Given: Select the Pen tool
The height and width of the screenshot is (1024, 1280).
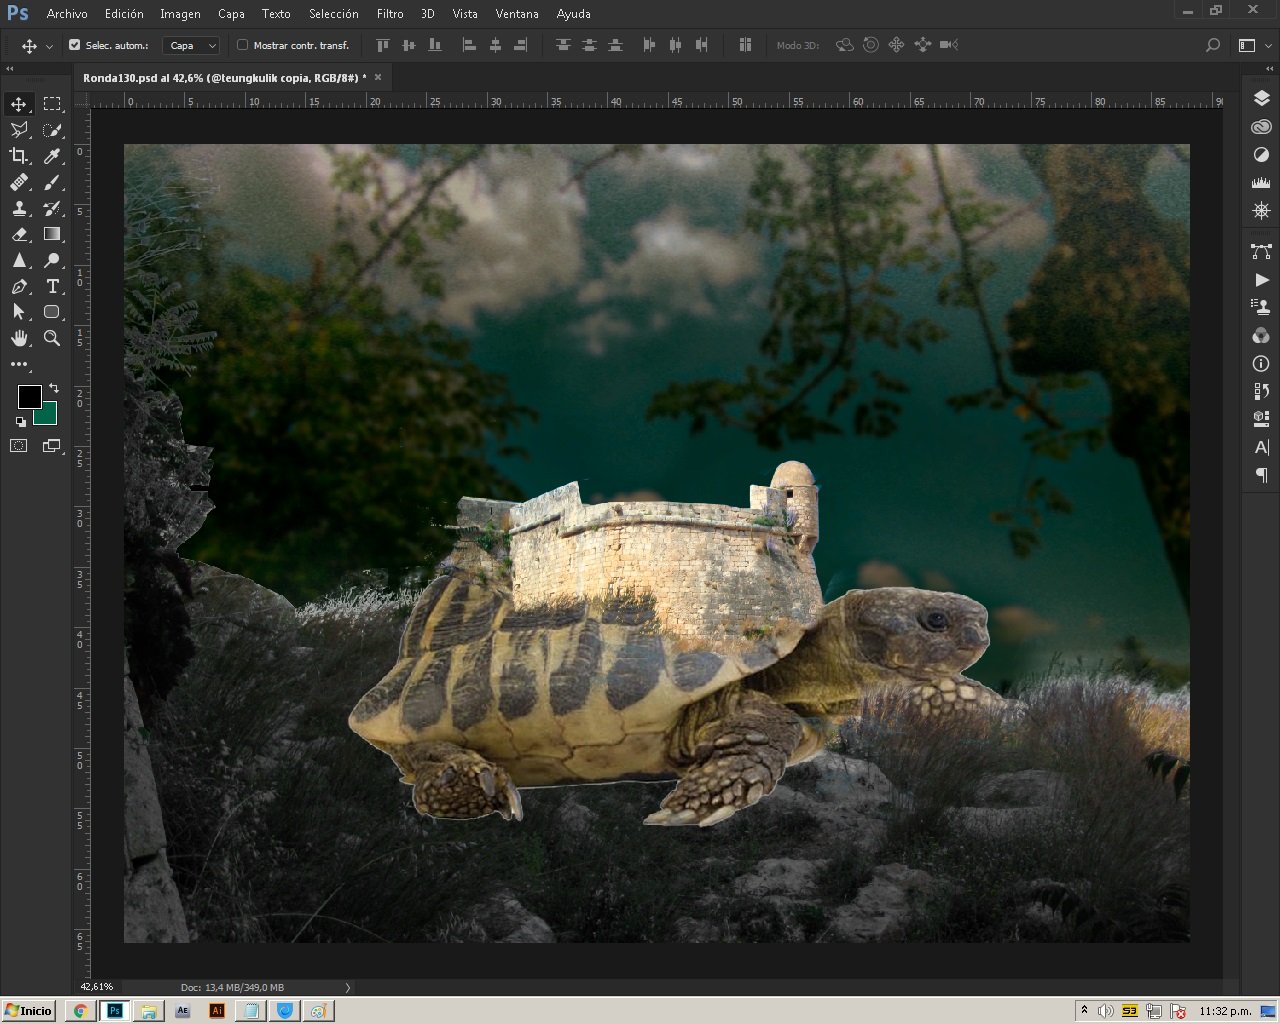Looking at the screenshot, I should [x=19, y=286].
